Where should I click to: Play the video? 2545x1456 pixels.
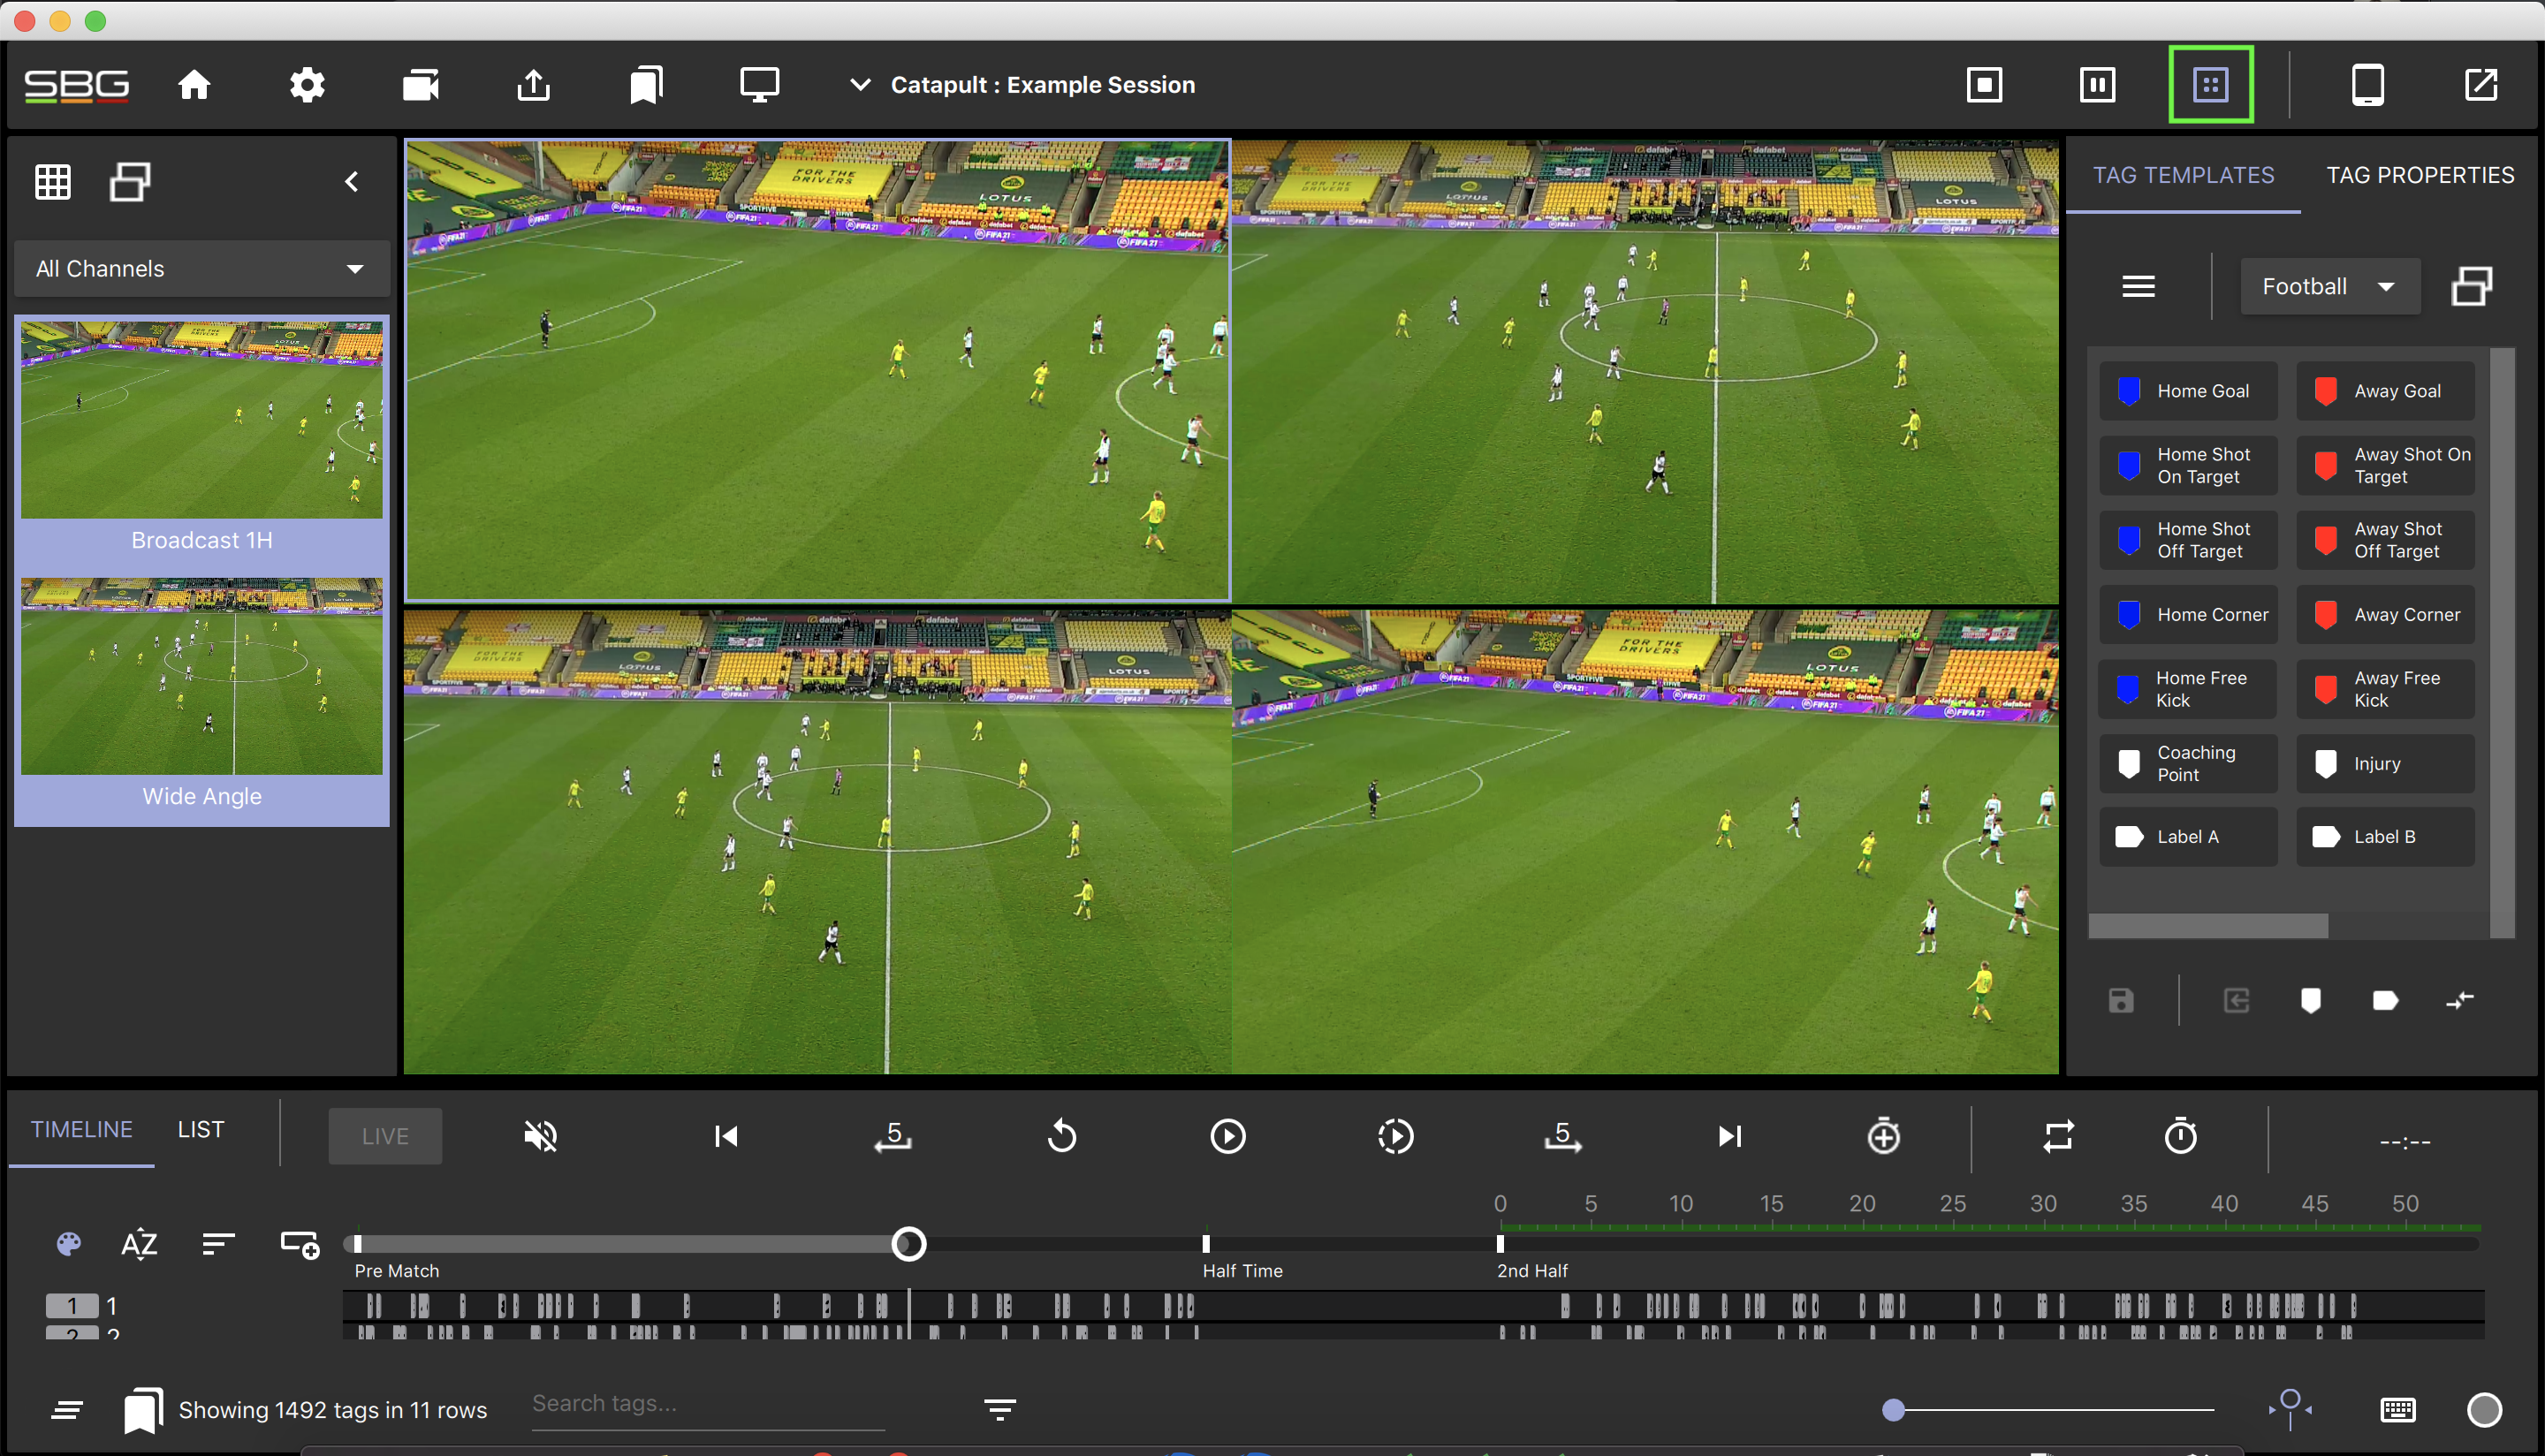(1227, 1136)
